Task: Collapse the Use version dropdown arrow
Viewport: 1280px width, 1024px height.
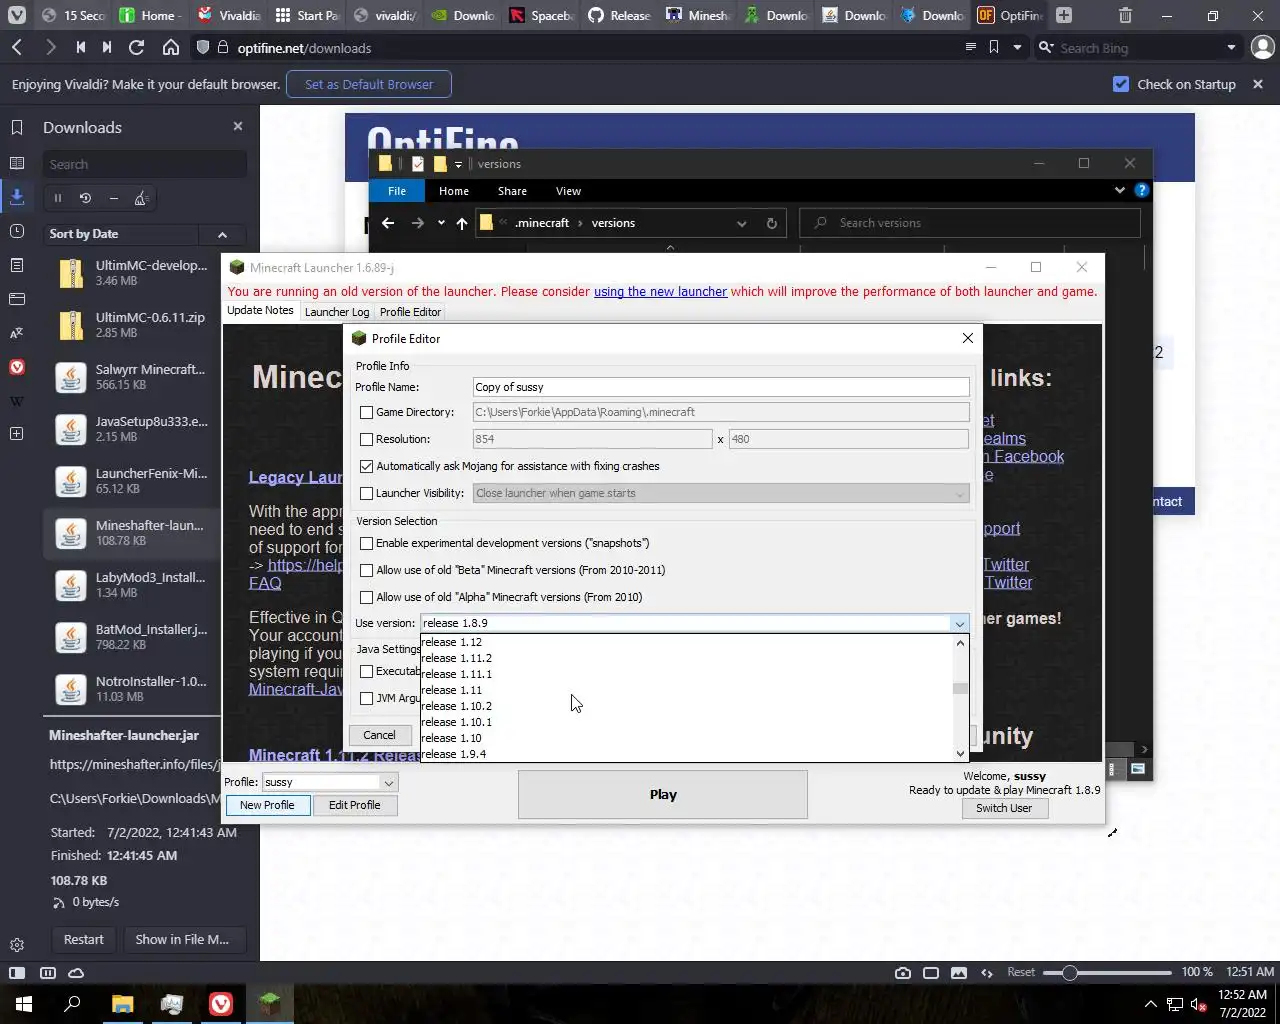Action: coord(959,623)
